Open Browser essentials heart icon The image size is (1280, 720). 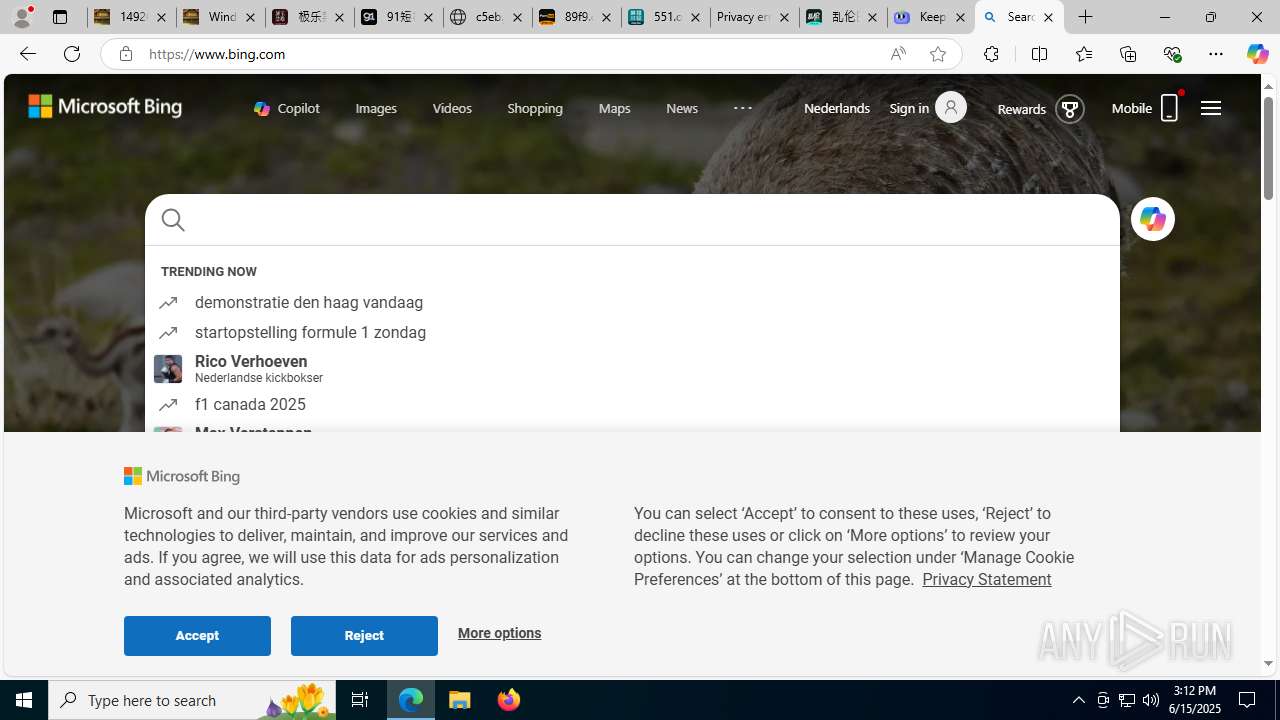coord(1172,54)
